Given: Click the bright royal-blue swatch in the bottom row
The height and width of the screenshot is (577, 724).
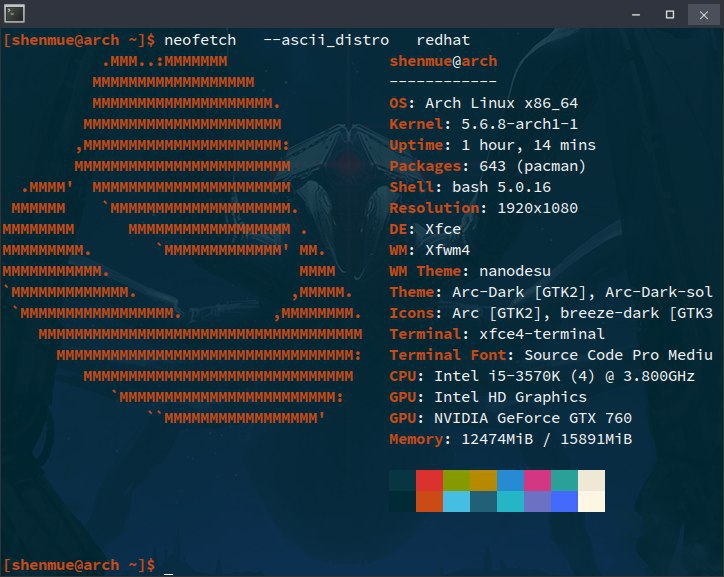Looking at the screenshot, I should 564,501.
